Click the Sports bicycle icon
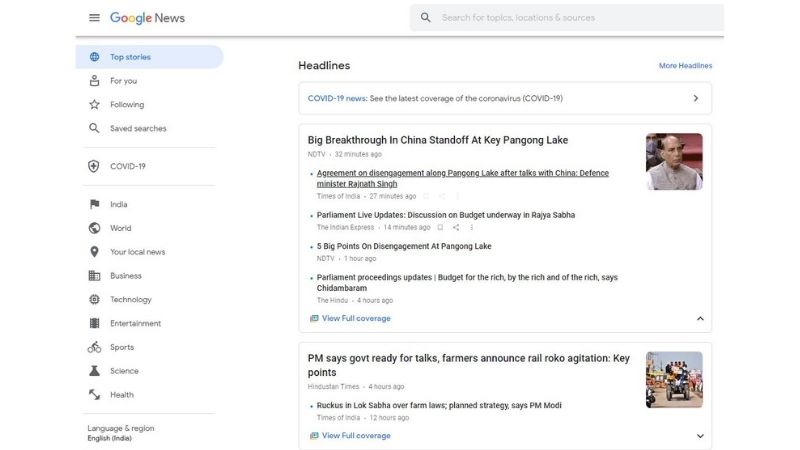800x450 pixels. tap(94, 347)
